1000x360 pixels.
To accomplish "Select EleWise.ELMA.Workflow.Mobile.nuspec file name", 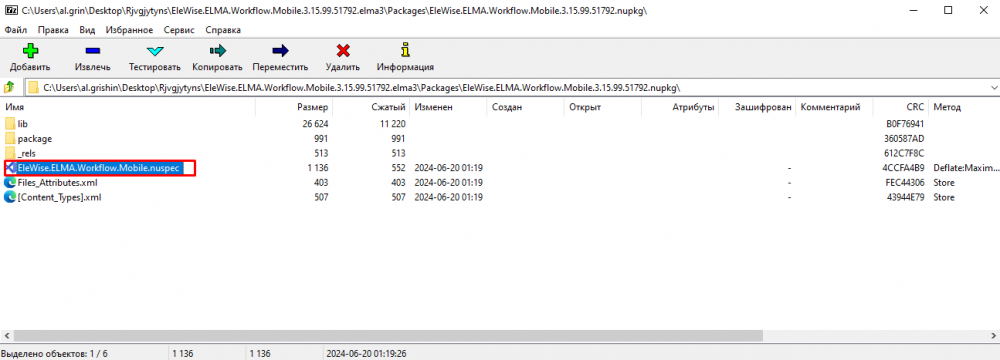I will pos(98,168).
